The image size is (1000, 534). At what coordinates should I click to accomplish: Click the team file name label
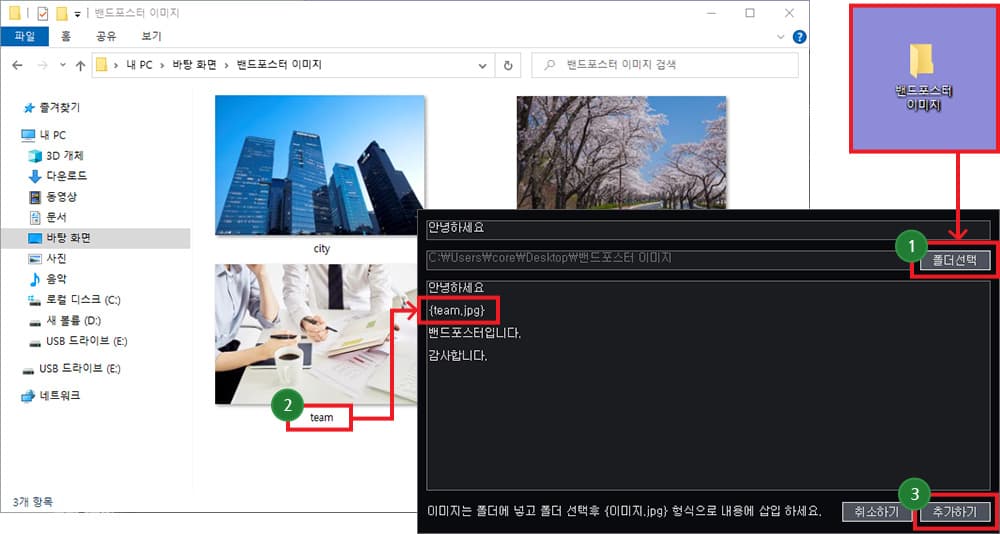(x=321, y=417)
